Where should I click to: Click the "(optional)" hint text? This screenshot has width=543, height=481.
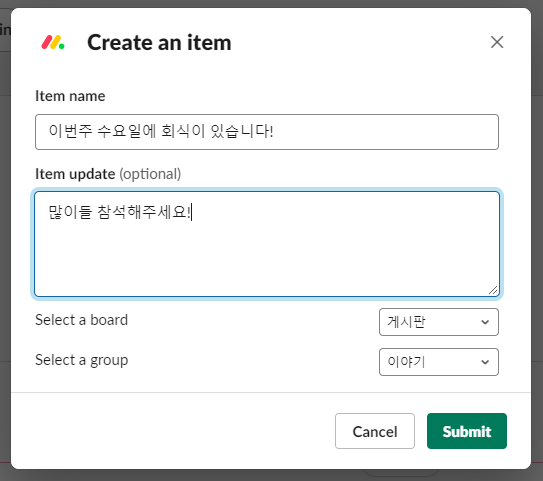tap(150, 174)
